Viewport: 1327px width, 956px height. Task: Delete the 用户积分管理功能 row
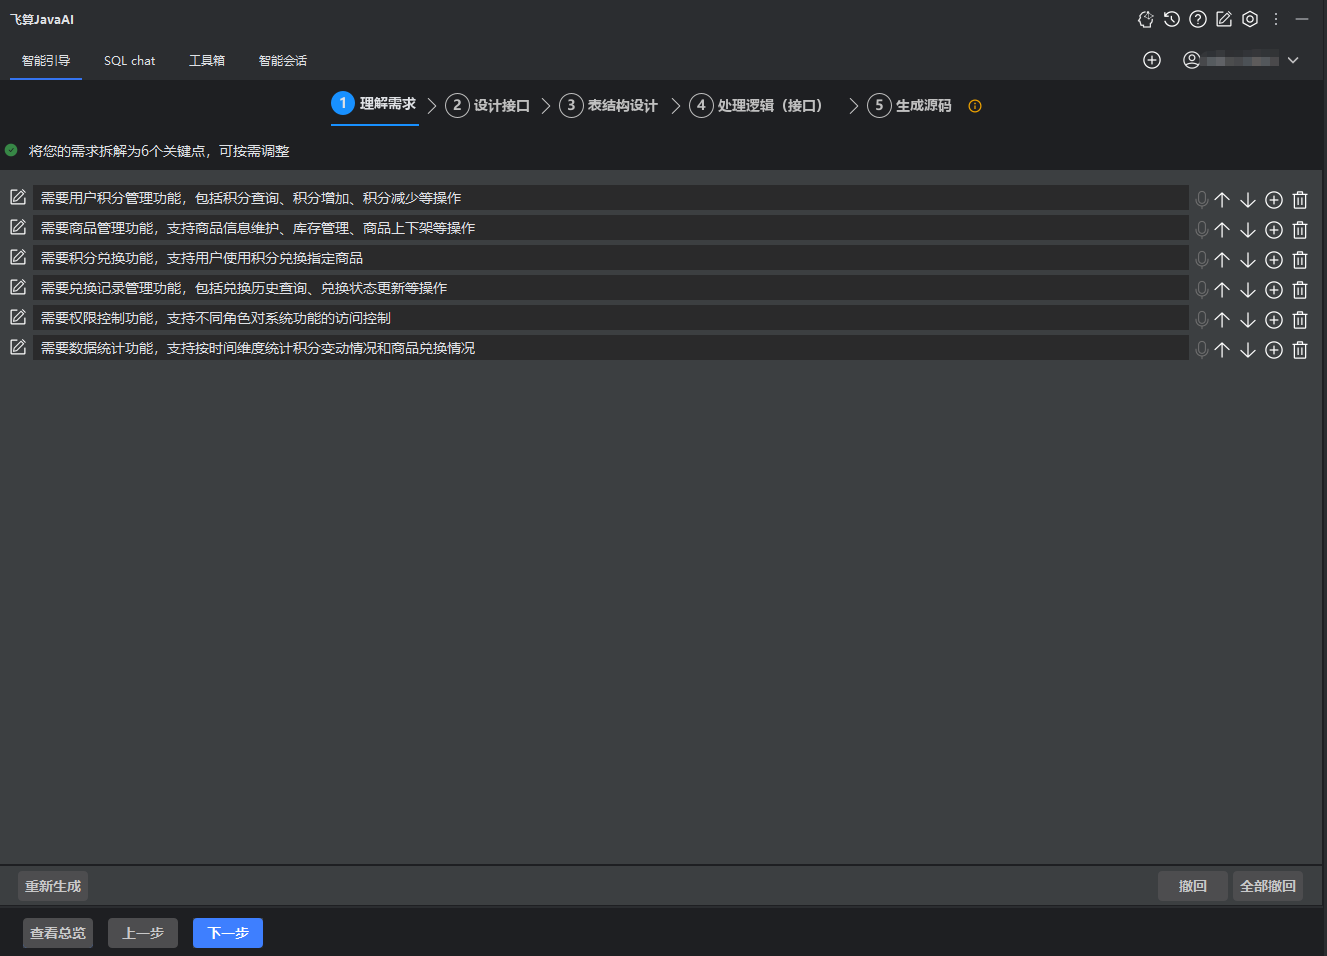coord(1300,200)
